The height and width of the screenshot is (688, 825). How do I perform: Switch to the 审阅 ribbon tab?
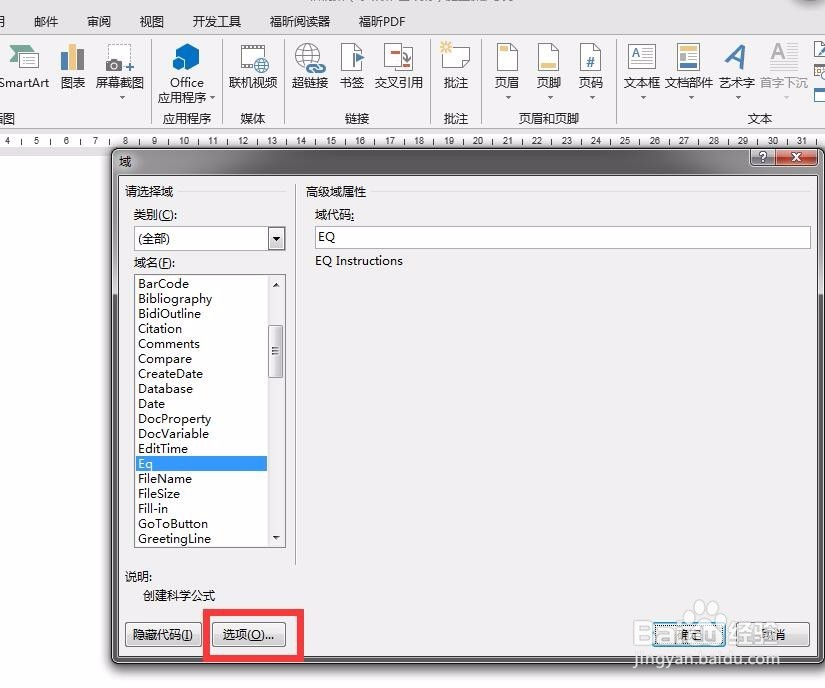99,22
